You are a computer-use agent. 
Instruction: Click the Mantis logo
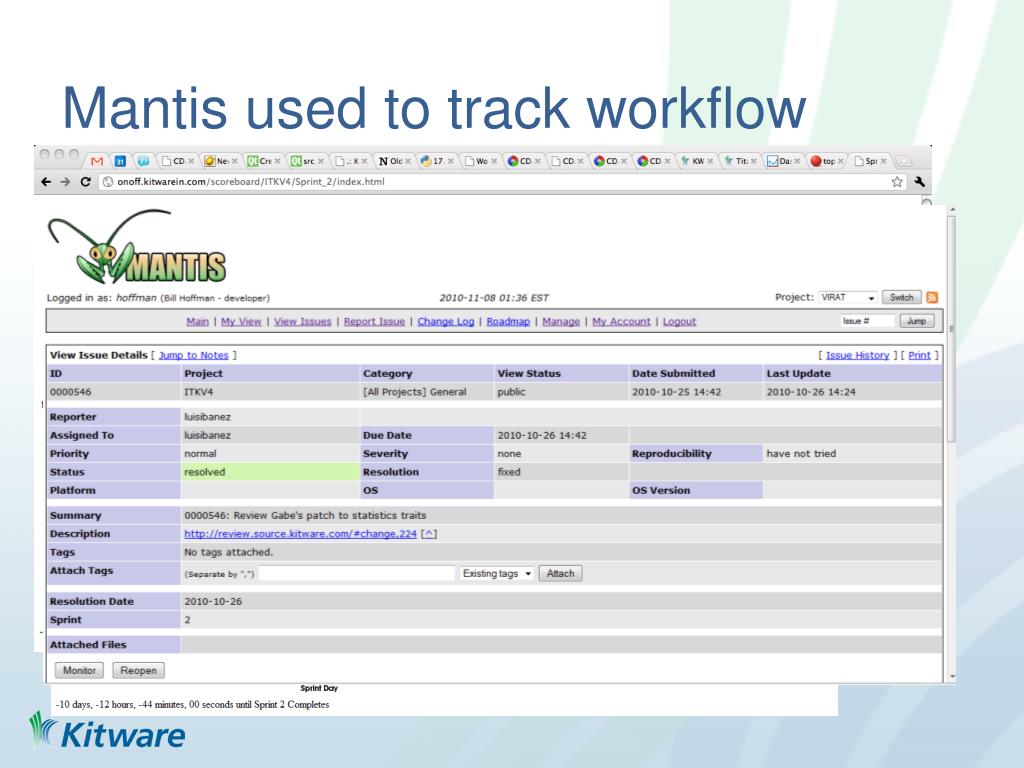click(x=136, y=248)
